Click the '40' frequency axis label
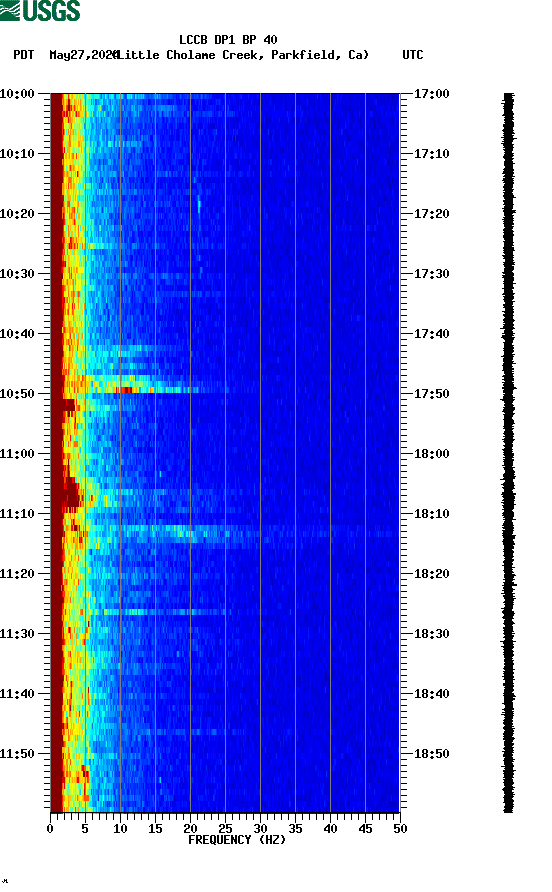Screen dimensions: 552x892 (330, 829)
